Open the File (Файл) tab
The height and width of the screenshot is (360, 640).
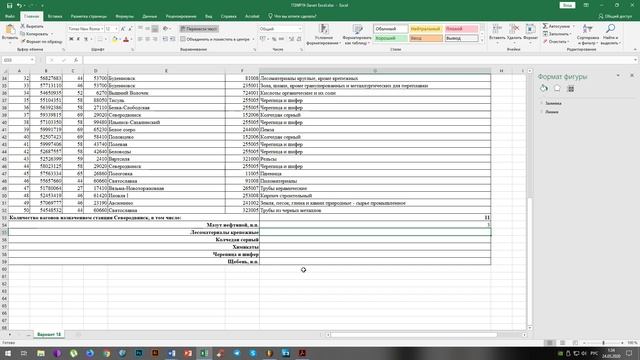click(x=10, y=16)
